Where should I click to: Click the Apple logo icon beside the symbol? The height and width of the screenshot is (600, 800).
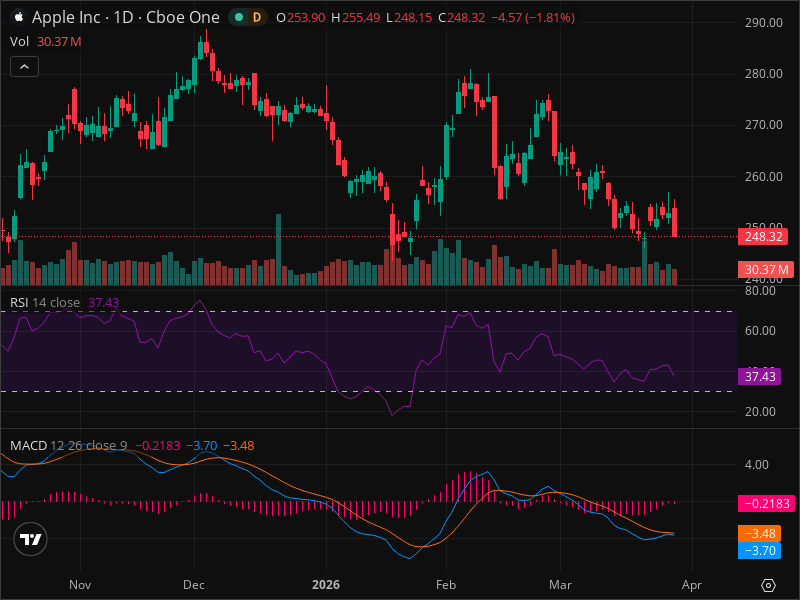pyautogui.click(x=19, y=17)
